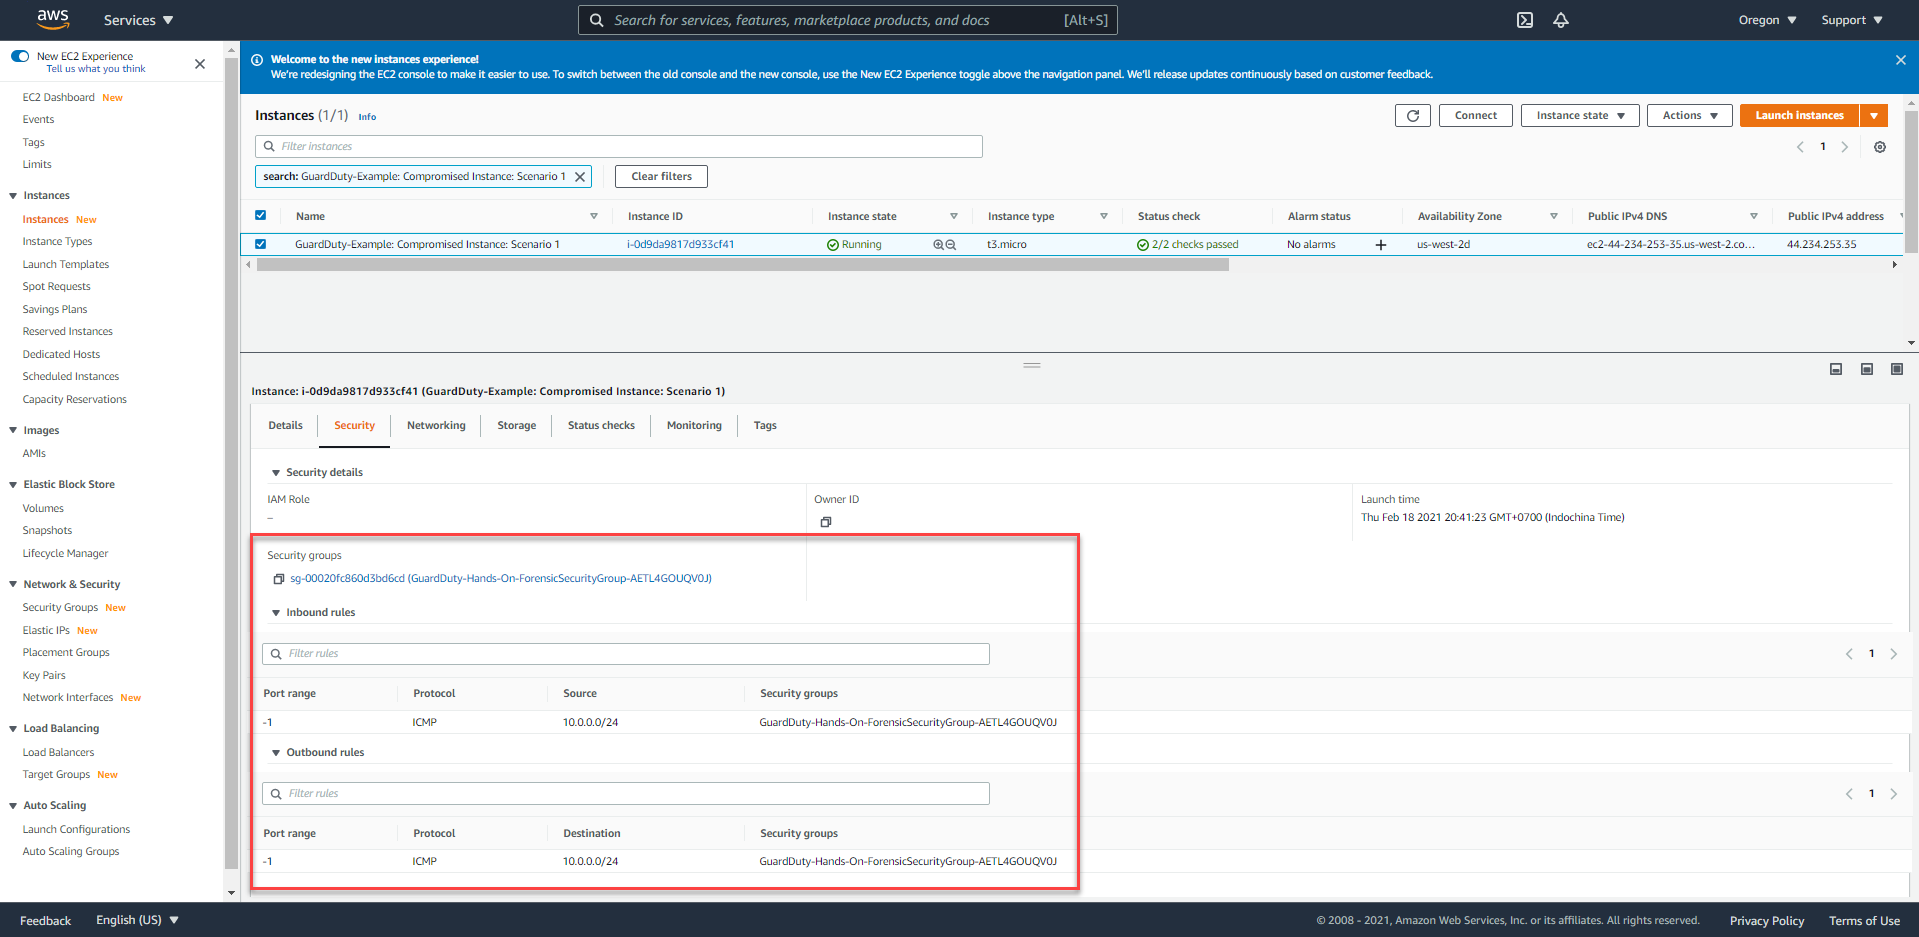Go to next inbound rules page
The image size is (1919, 937).
(x=1894, y=654)
